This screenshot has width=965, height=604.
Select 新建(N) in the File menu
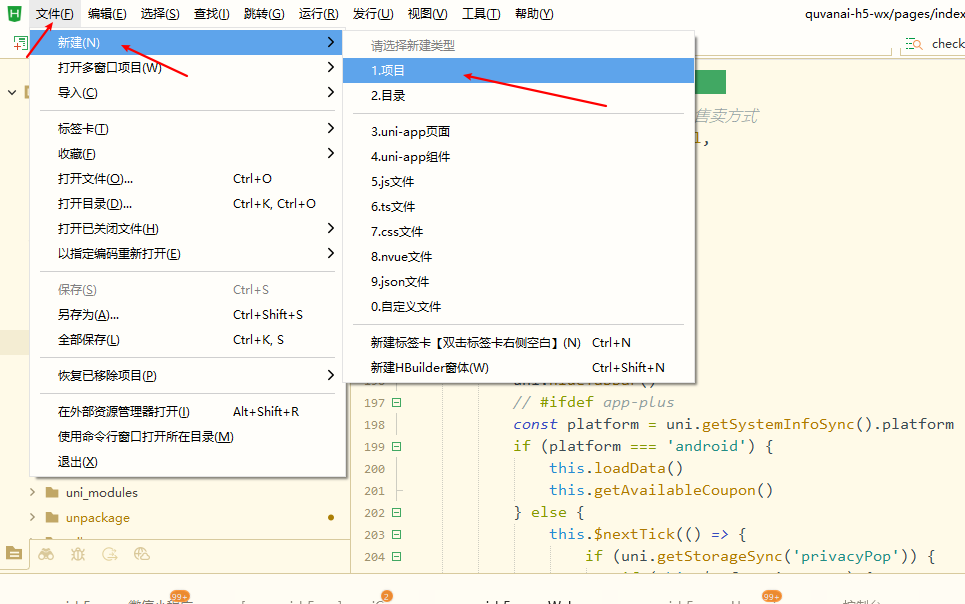[188, 42]
